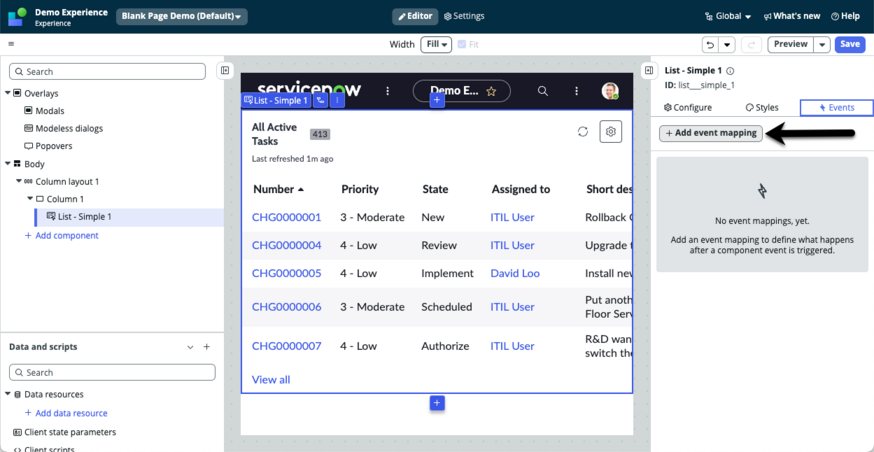Screen dimensions: 874x452
Task: Open the list gear settings icon
Action: click(x=610, y=132)
